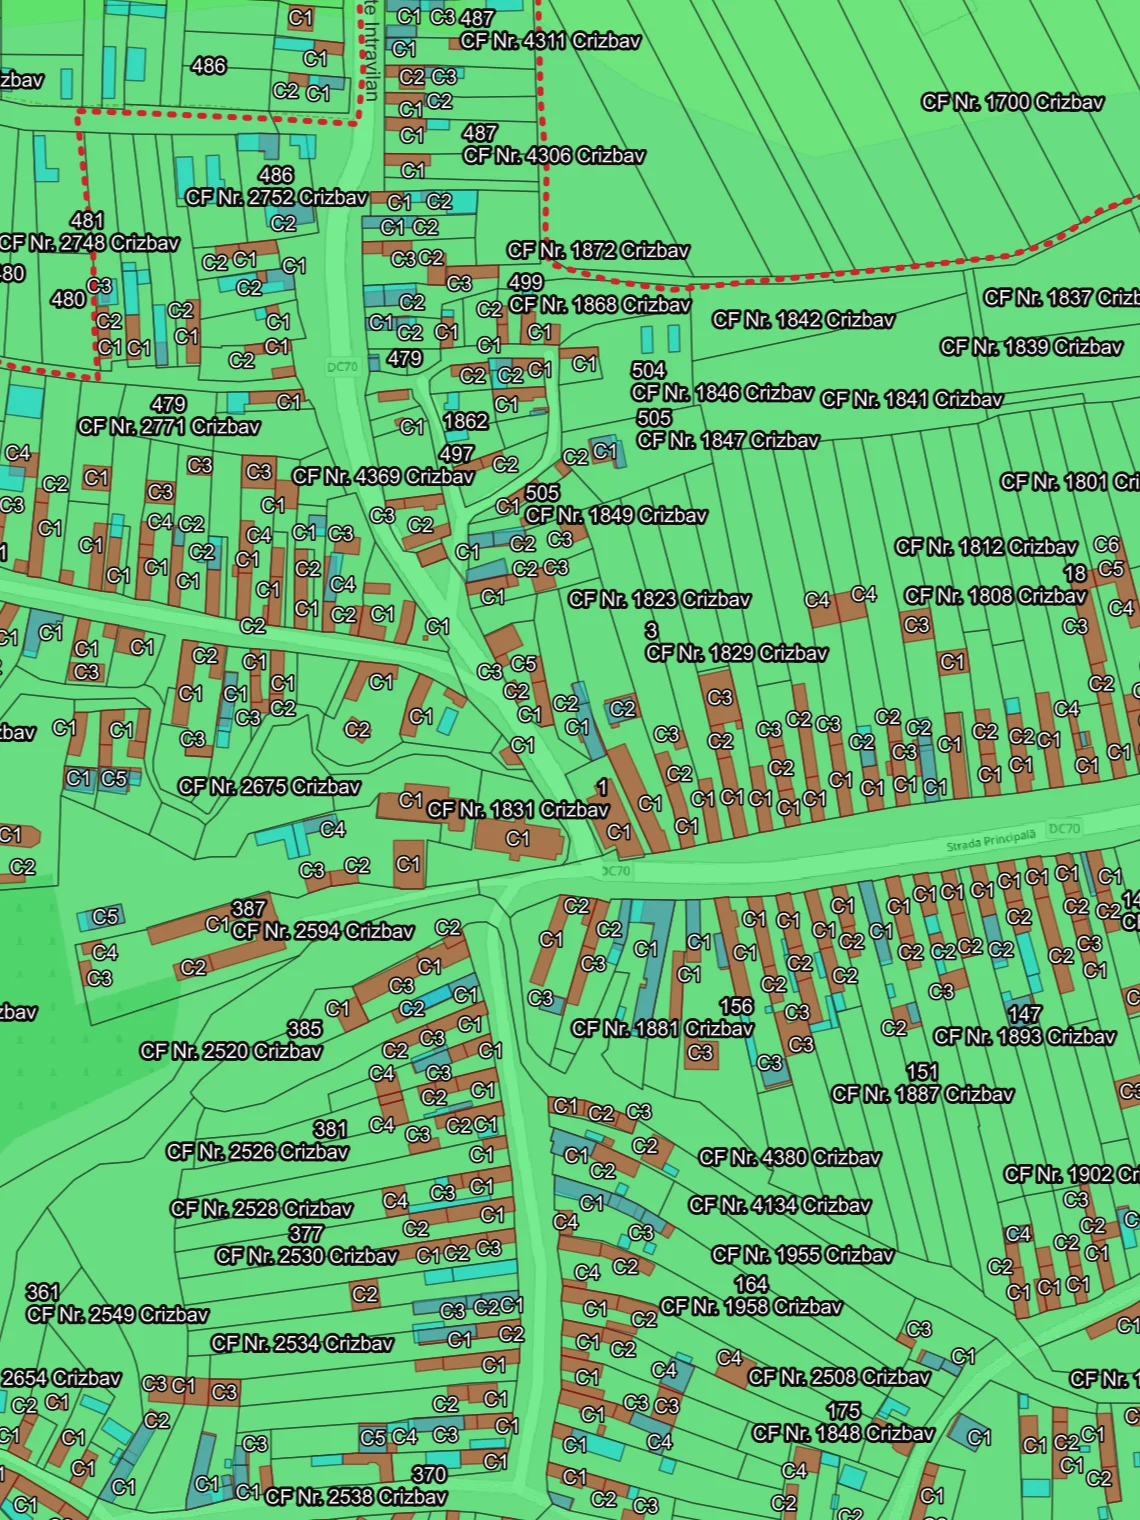This screenshot has width=1140, height=1520.
Task: Select parcel number 497
Action: [x=457, y=453]
